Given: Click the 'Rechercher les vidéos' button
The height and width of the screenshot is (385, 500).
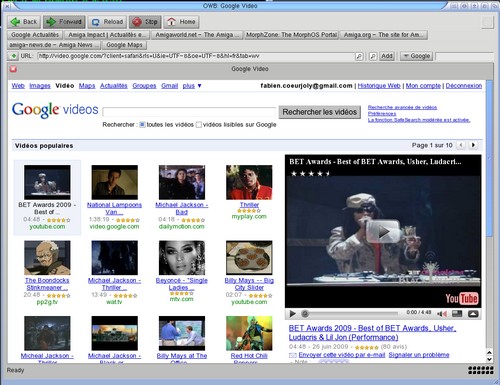Looking at the screenshot, I should point(320,112).
